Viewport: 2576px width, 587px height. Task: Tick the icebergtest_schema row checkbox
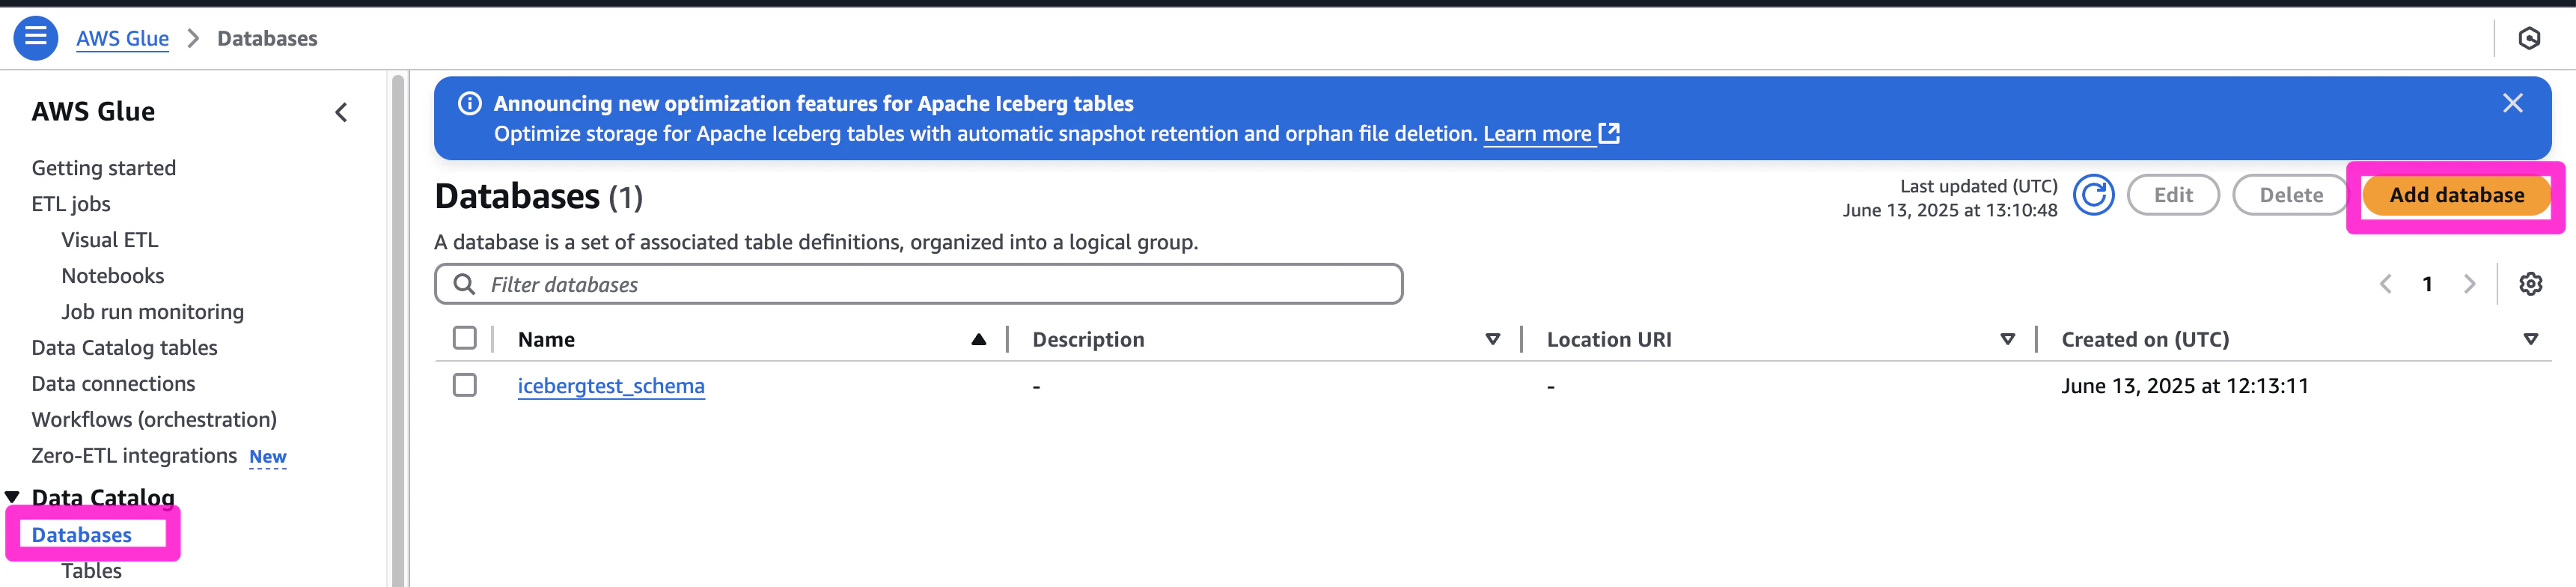click(x=465, y=385)
